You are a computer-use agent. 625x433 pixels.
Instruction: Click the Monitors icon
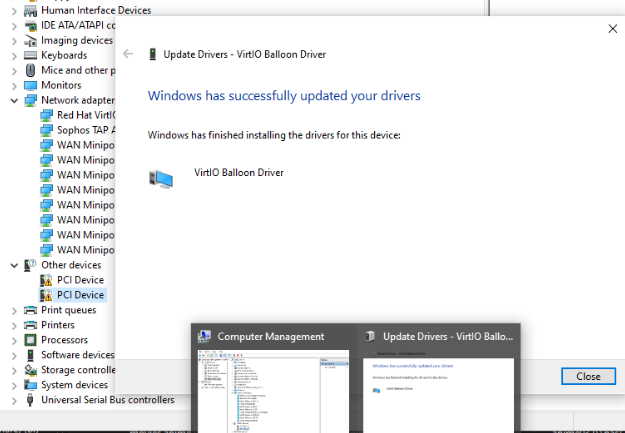(x=30, y=85)
